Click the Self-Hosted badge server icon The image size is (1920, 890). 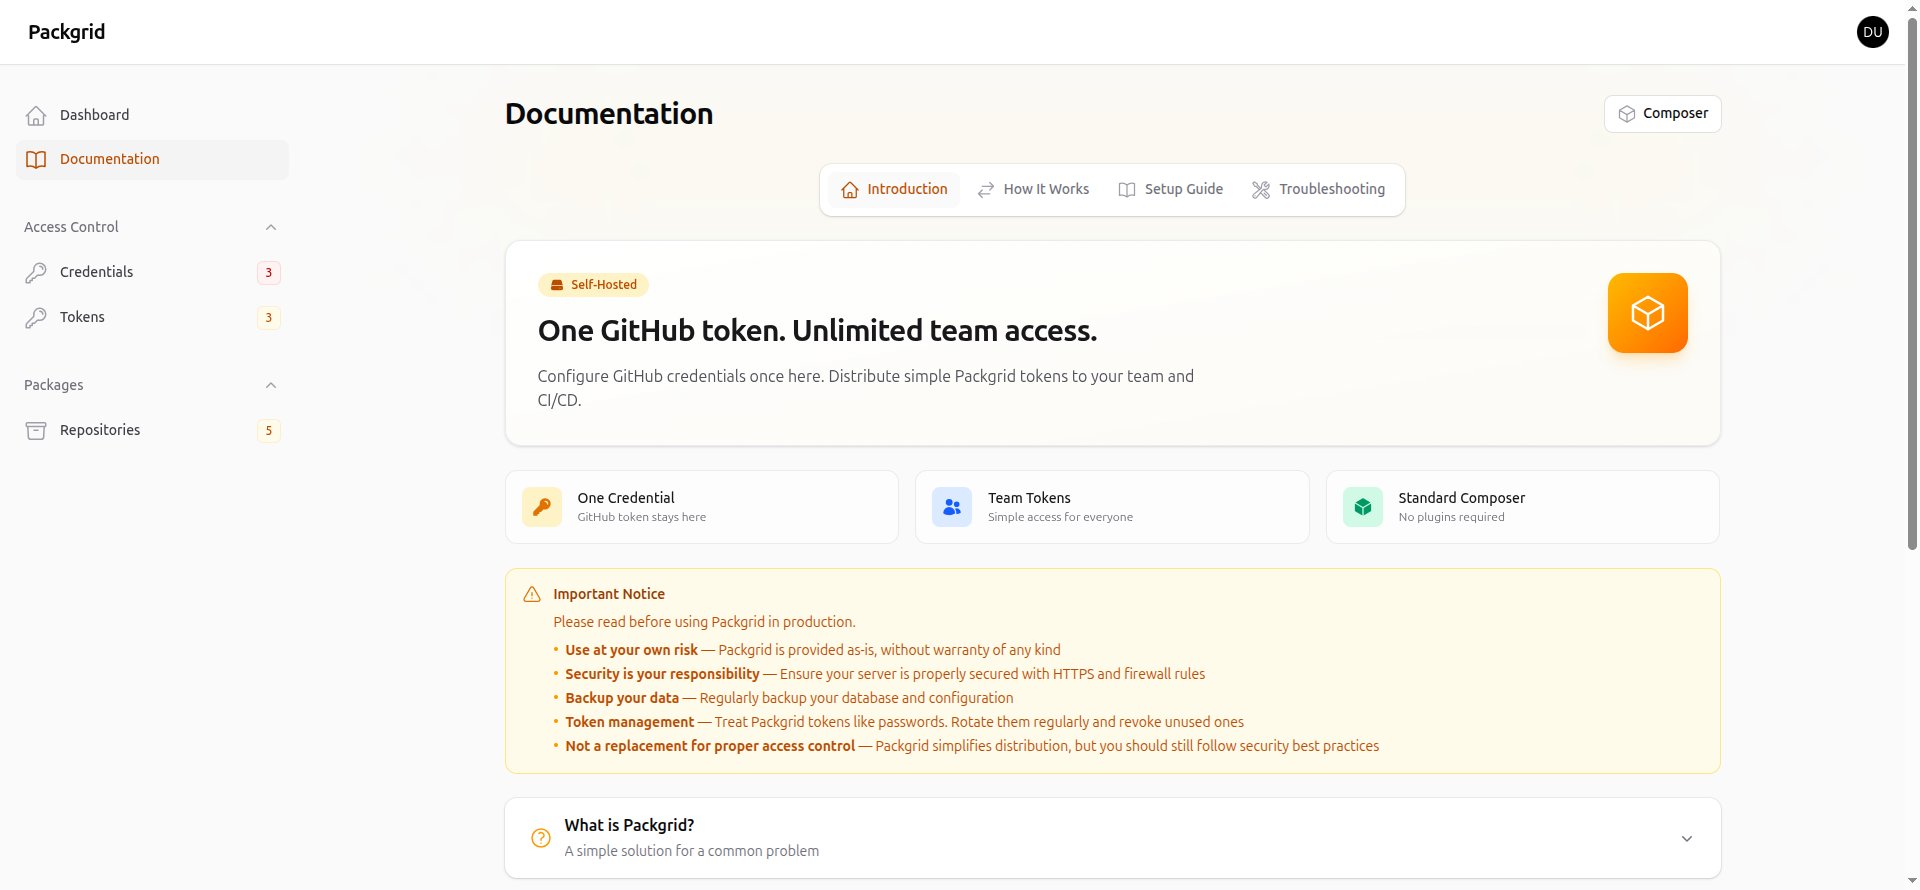pyautogui.click(x=557, y=285)
